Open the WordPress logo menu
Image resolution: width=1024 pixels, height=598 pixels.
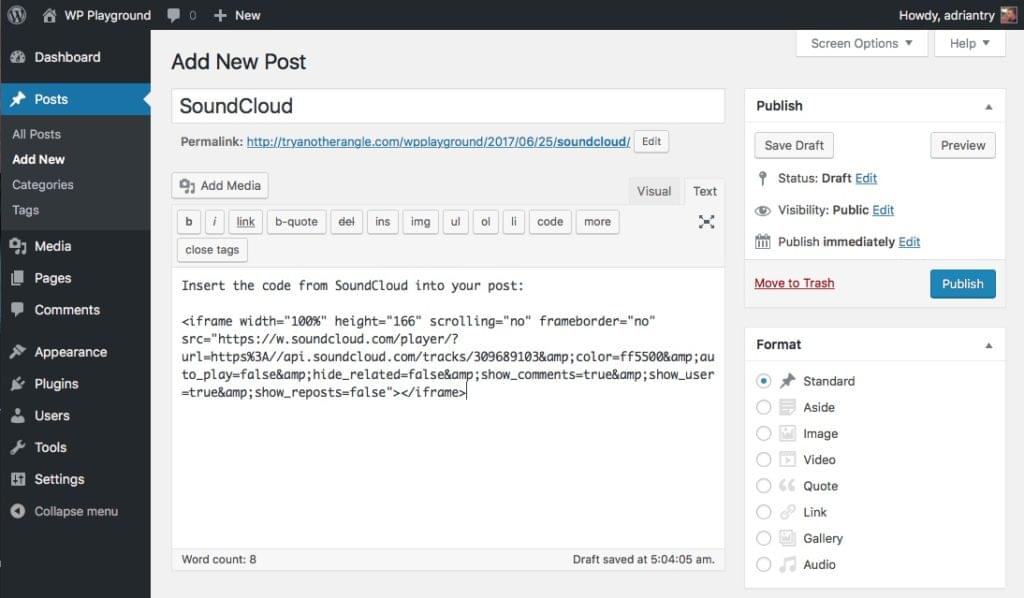[16, 14]
